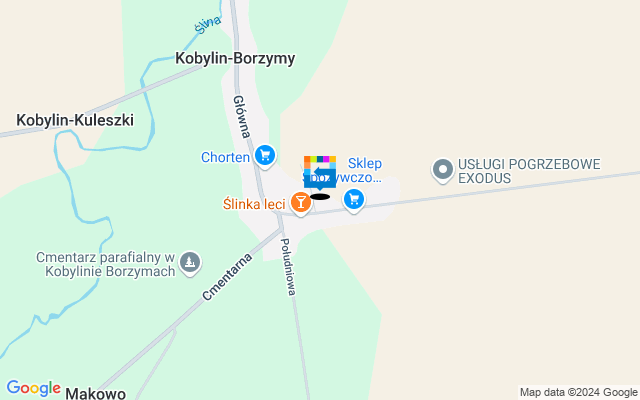Click the USŁUGI POGRZEBOWE EXODUS label
640x400 pixels.
tap(529, 171)
